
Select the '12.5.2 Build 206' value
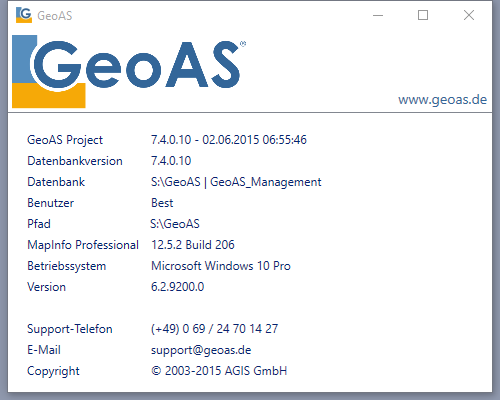point(193,245)
